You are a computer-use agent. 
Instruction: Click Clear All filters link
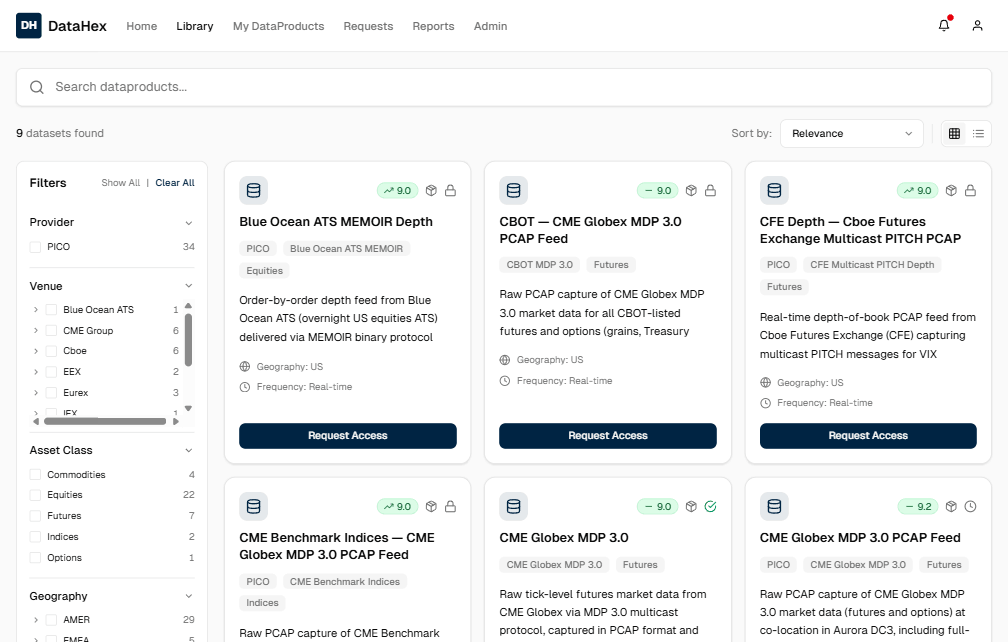[x=175, y=183]
